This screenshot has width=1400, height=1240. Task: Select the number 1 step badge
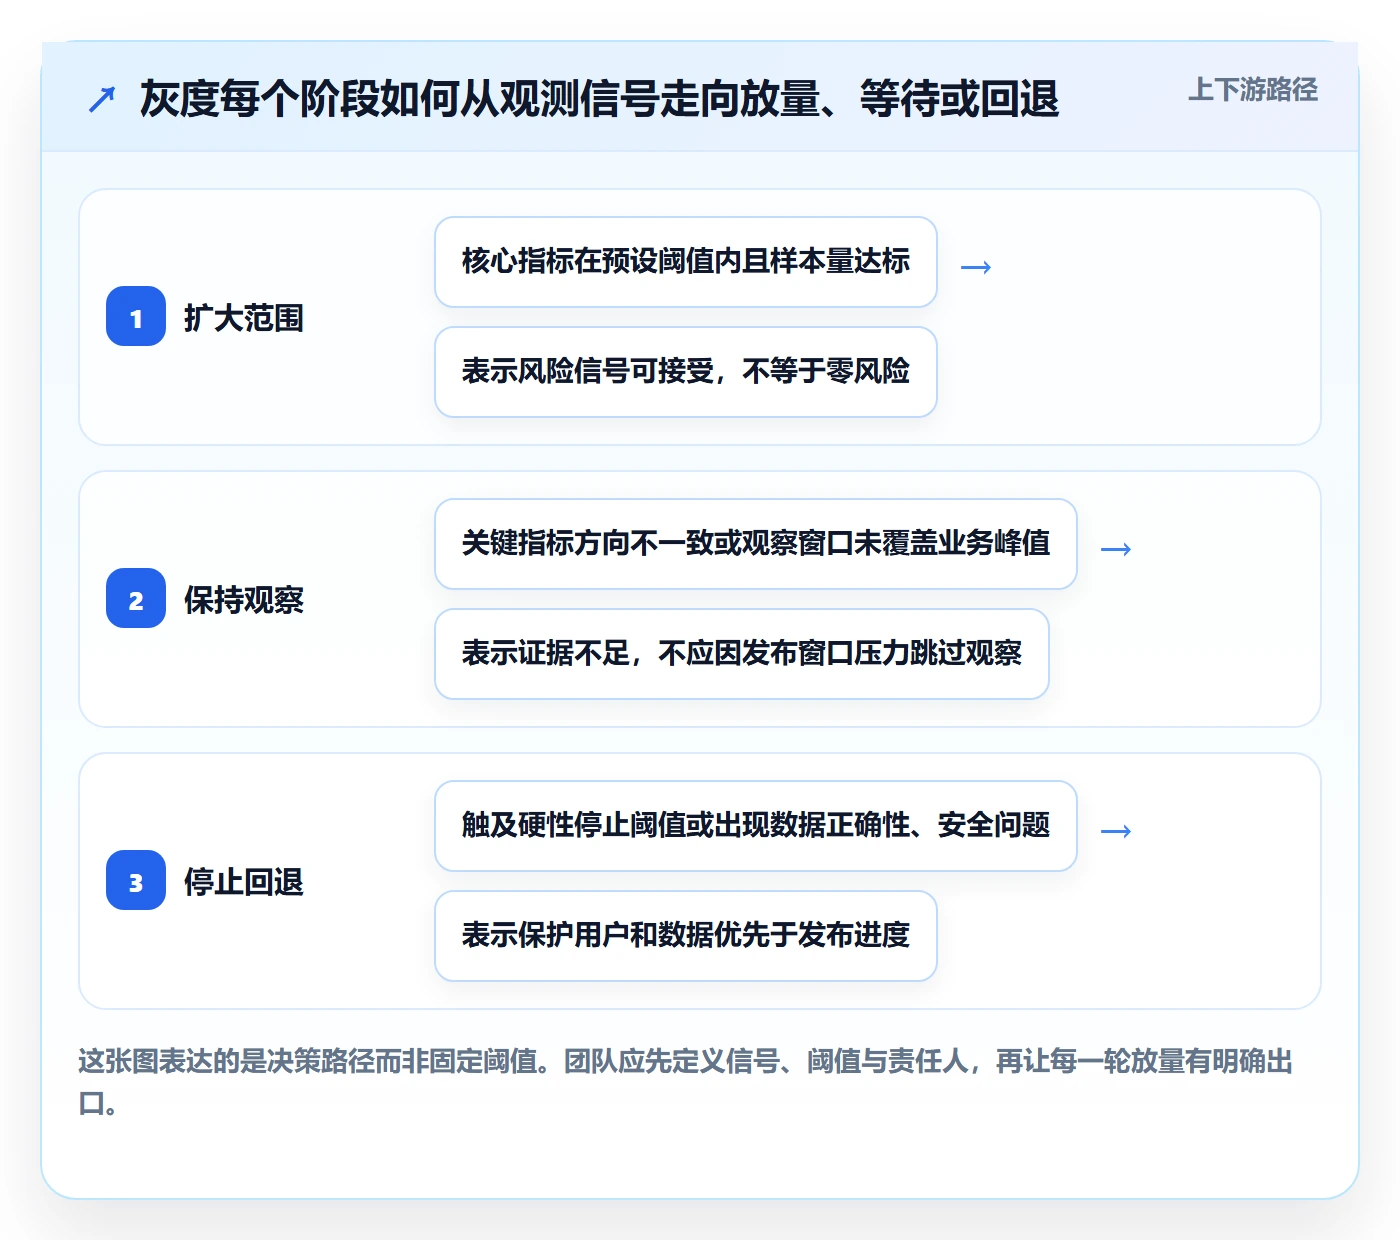[136, 317]
